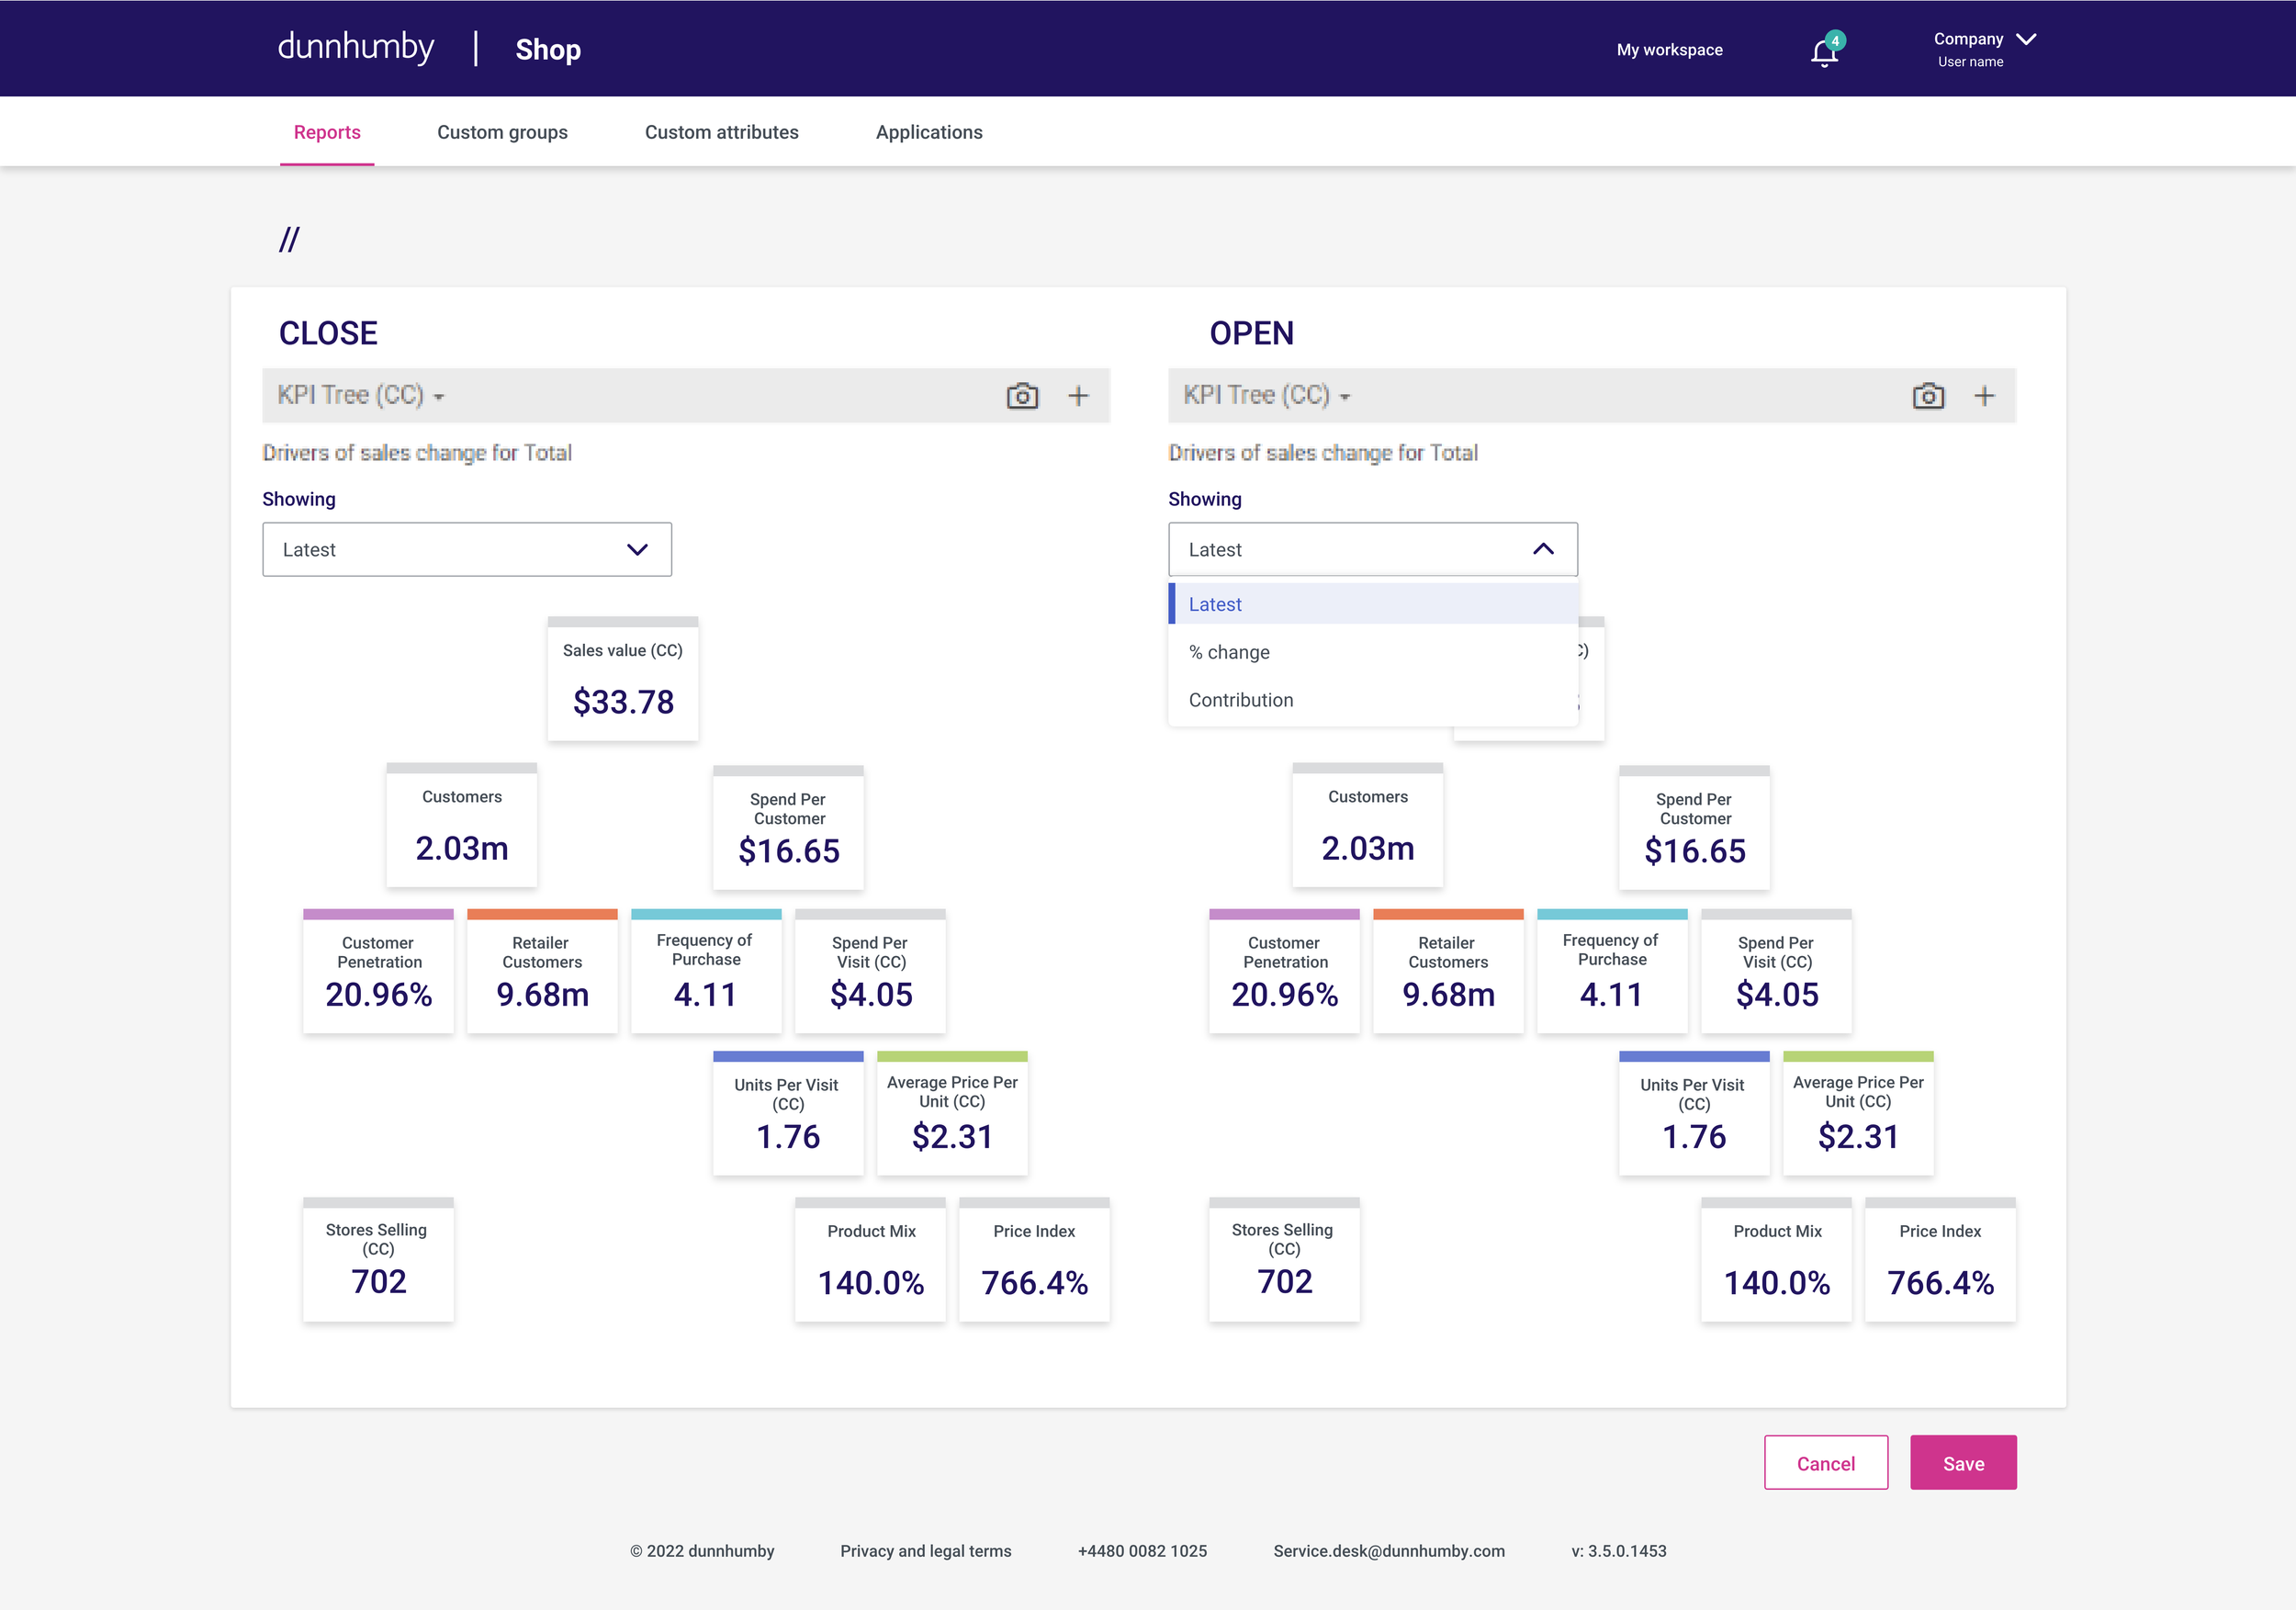The image size is (2296, 1610).
Task: Click the plus icon in OPEN panel
Action: coord(1984,396)
